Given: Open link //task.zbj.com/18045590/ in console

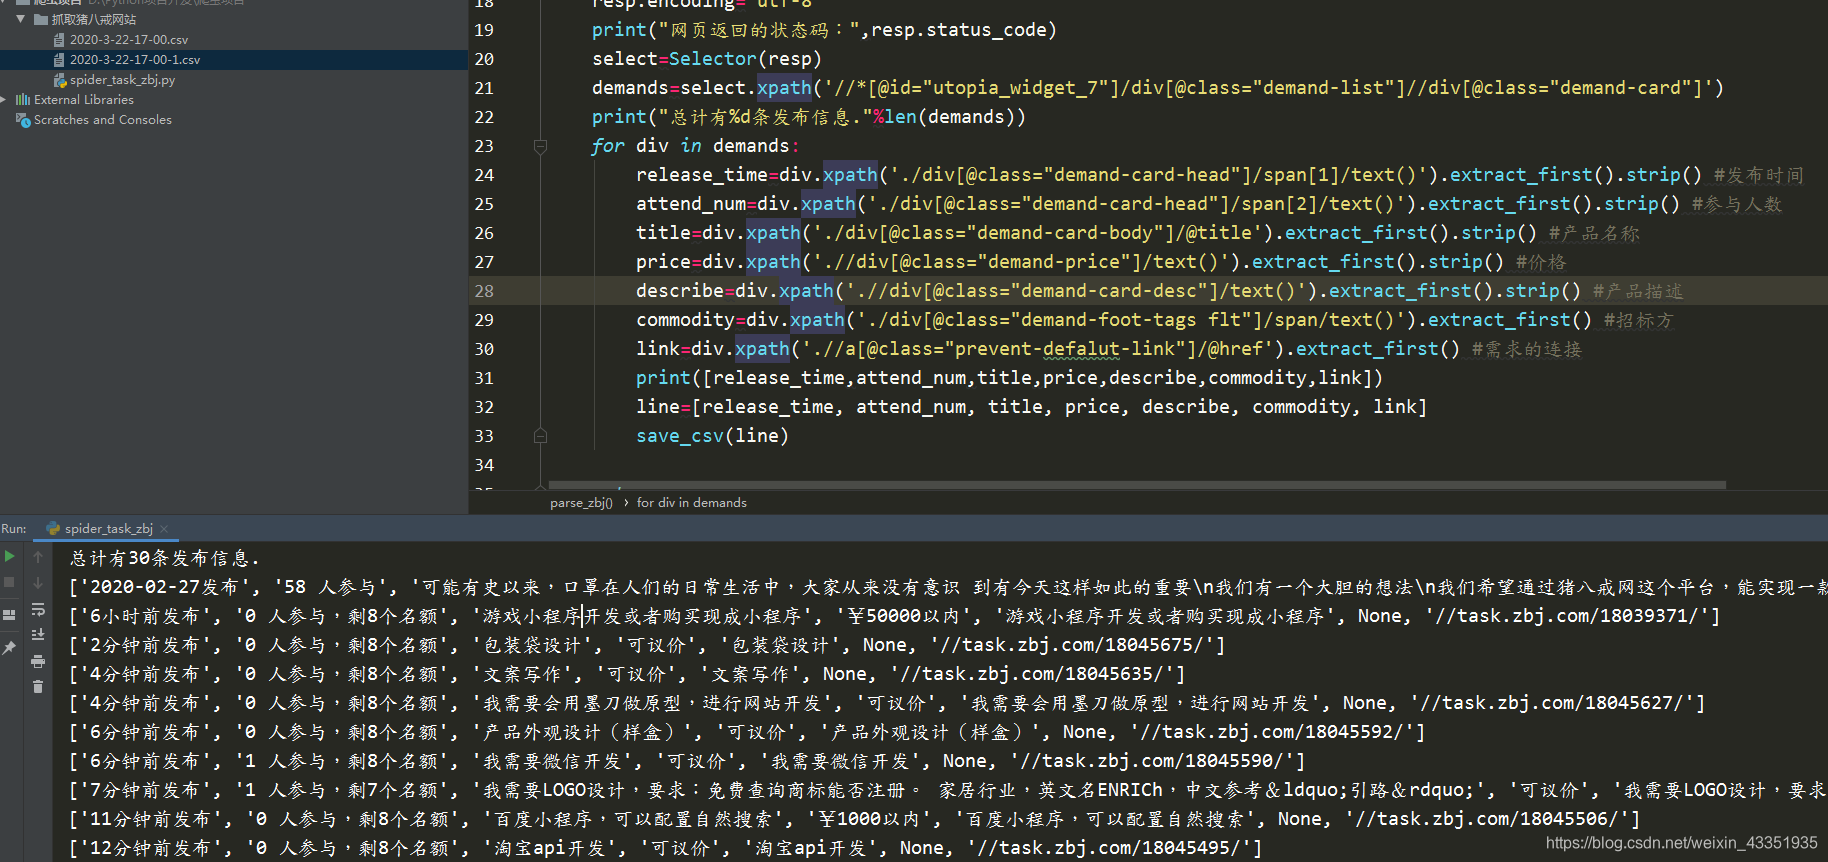Looking at the screenshot, I should 1154,761.
